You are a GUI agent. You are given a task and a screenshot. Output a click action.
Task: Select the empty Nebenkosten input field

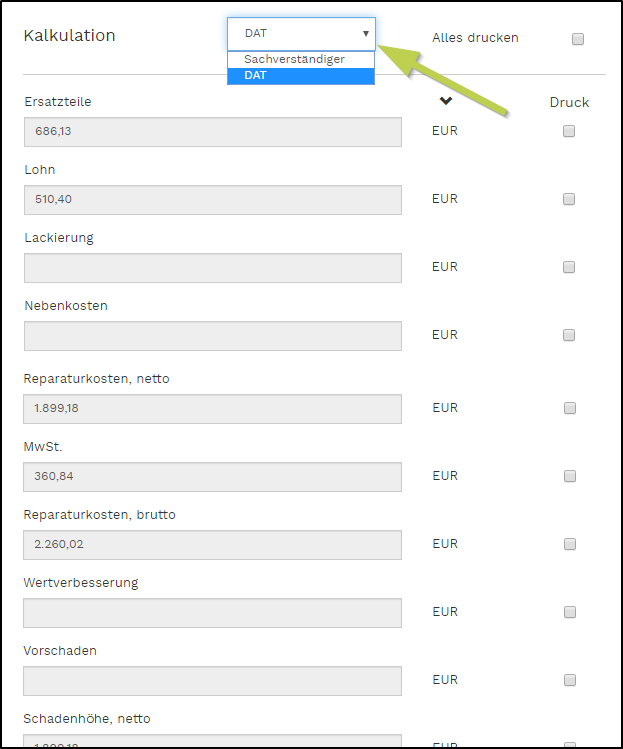[212, 336]
